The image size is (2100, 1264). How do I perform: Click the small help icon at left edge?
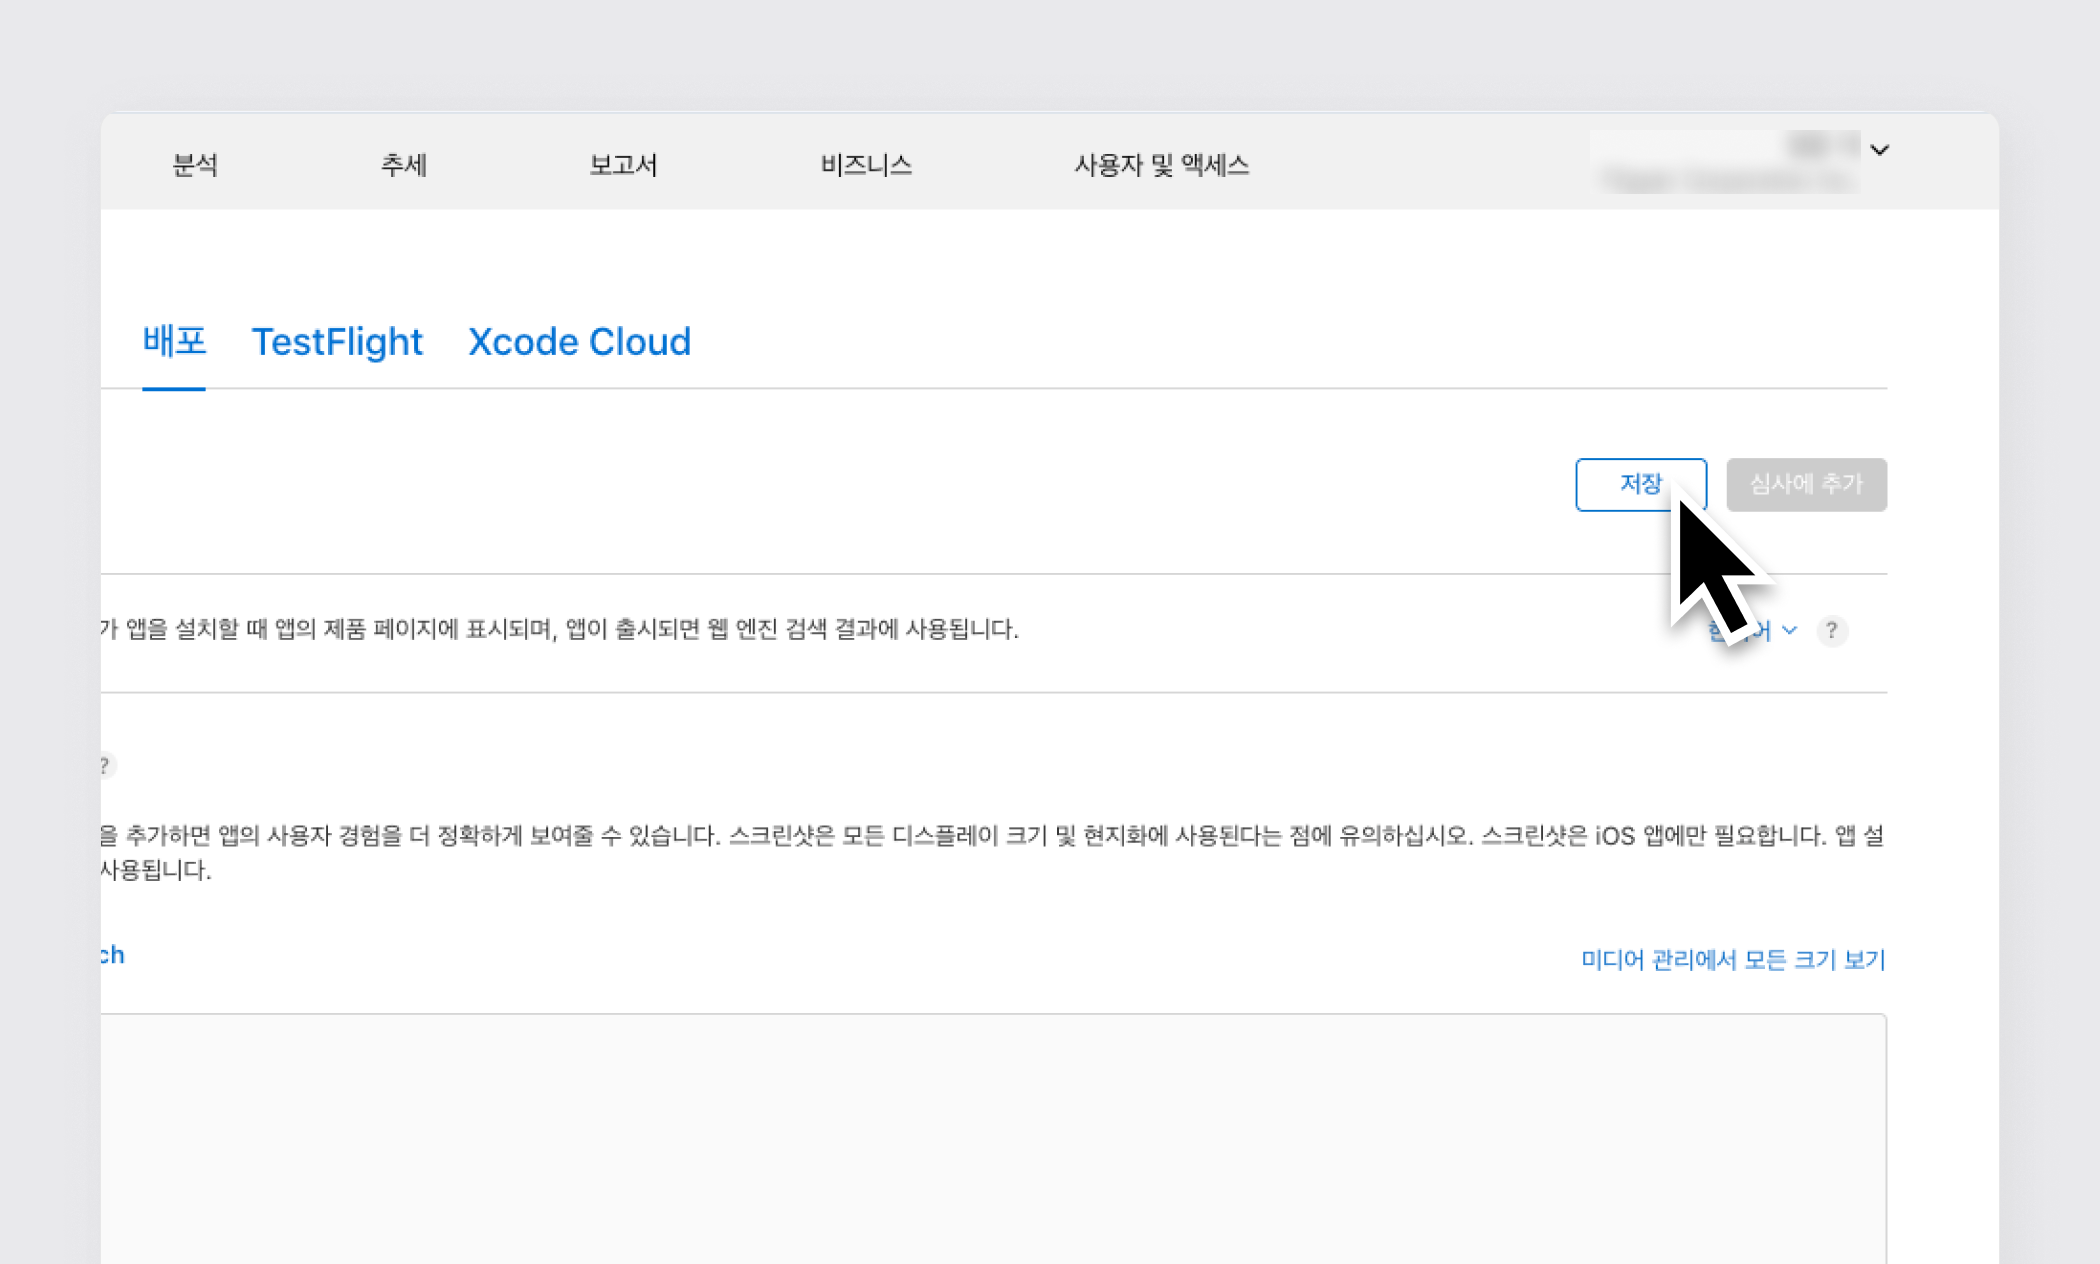(x=106, y=766)
